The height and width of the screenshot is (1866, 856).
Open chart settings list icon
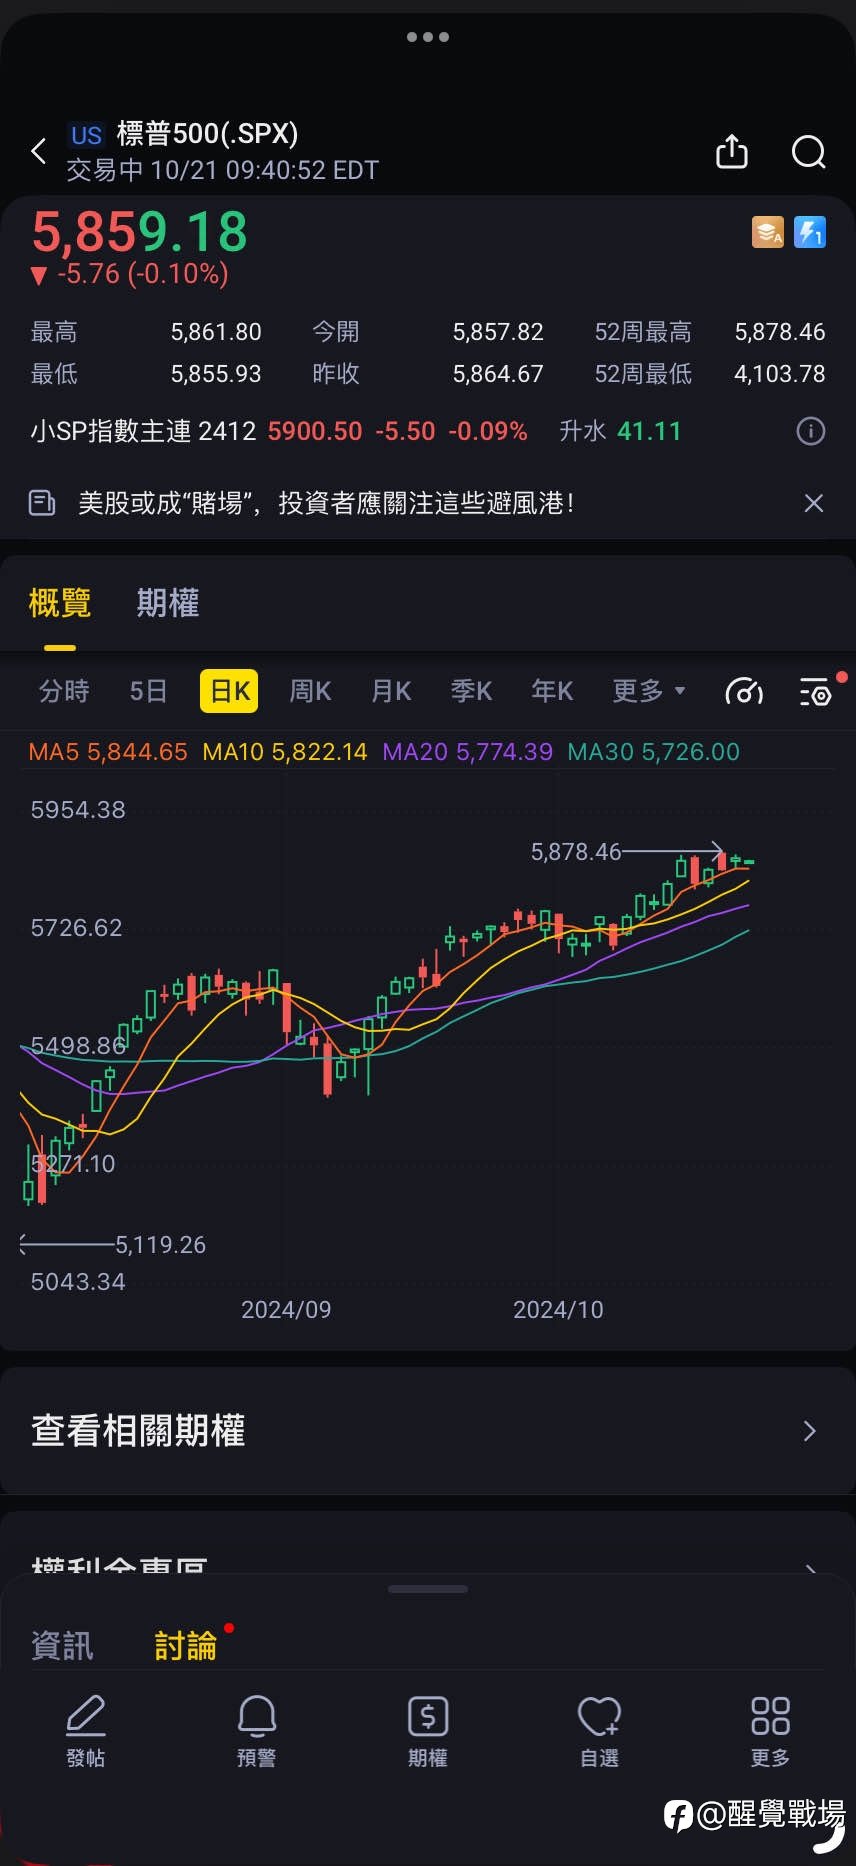click(x=815, y=691)
